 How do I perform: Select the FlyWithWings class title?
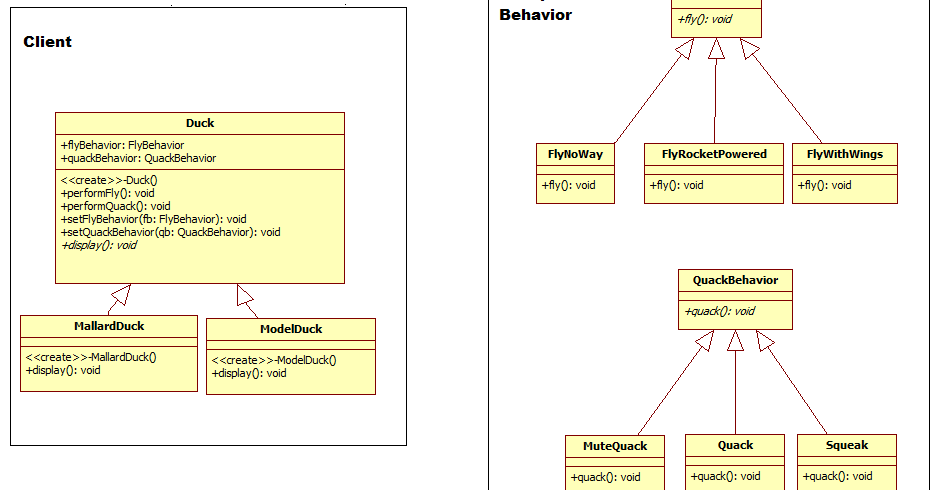pyautogui.click(x=844, y=154)
